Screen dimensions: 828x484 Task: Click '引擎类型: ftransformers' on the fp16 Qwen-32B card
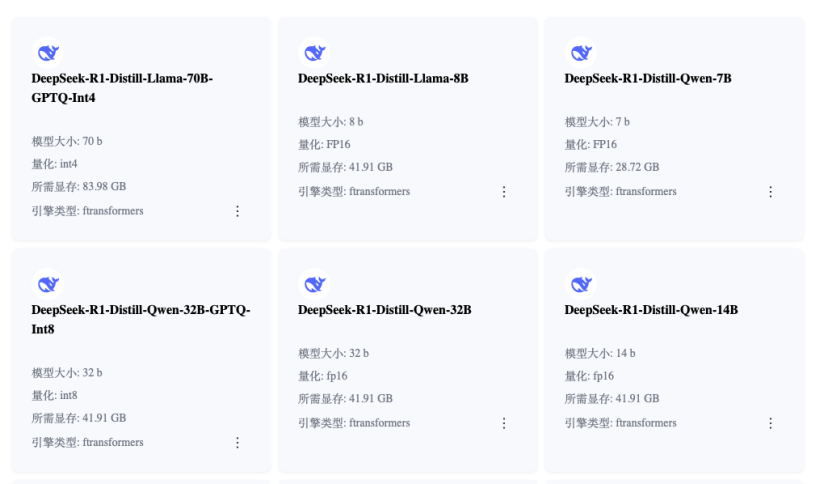click(x=354, y=423)
